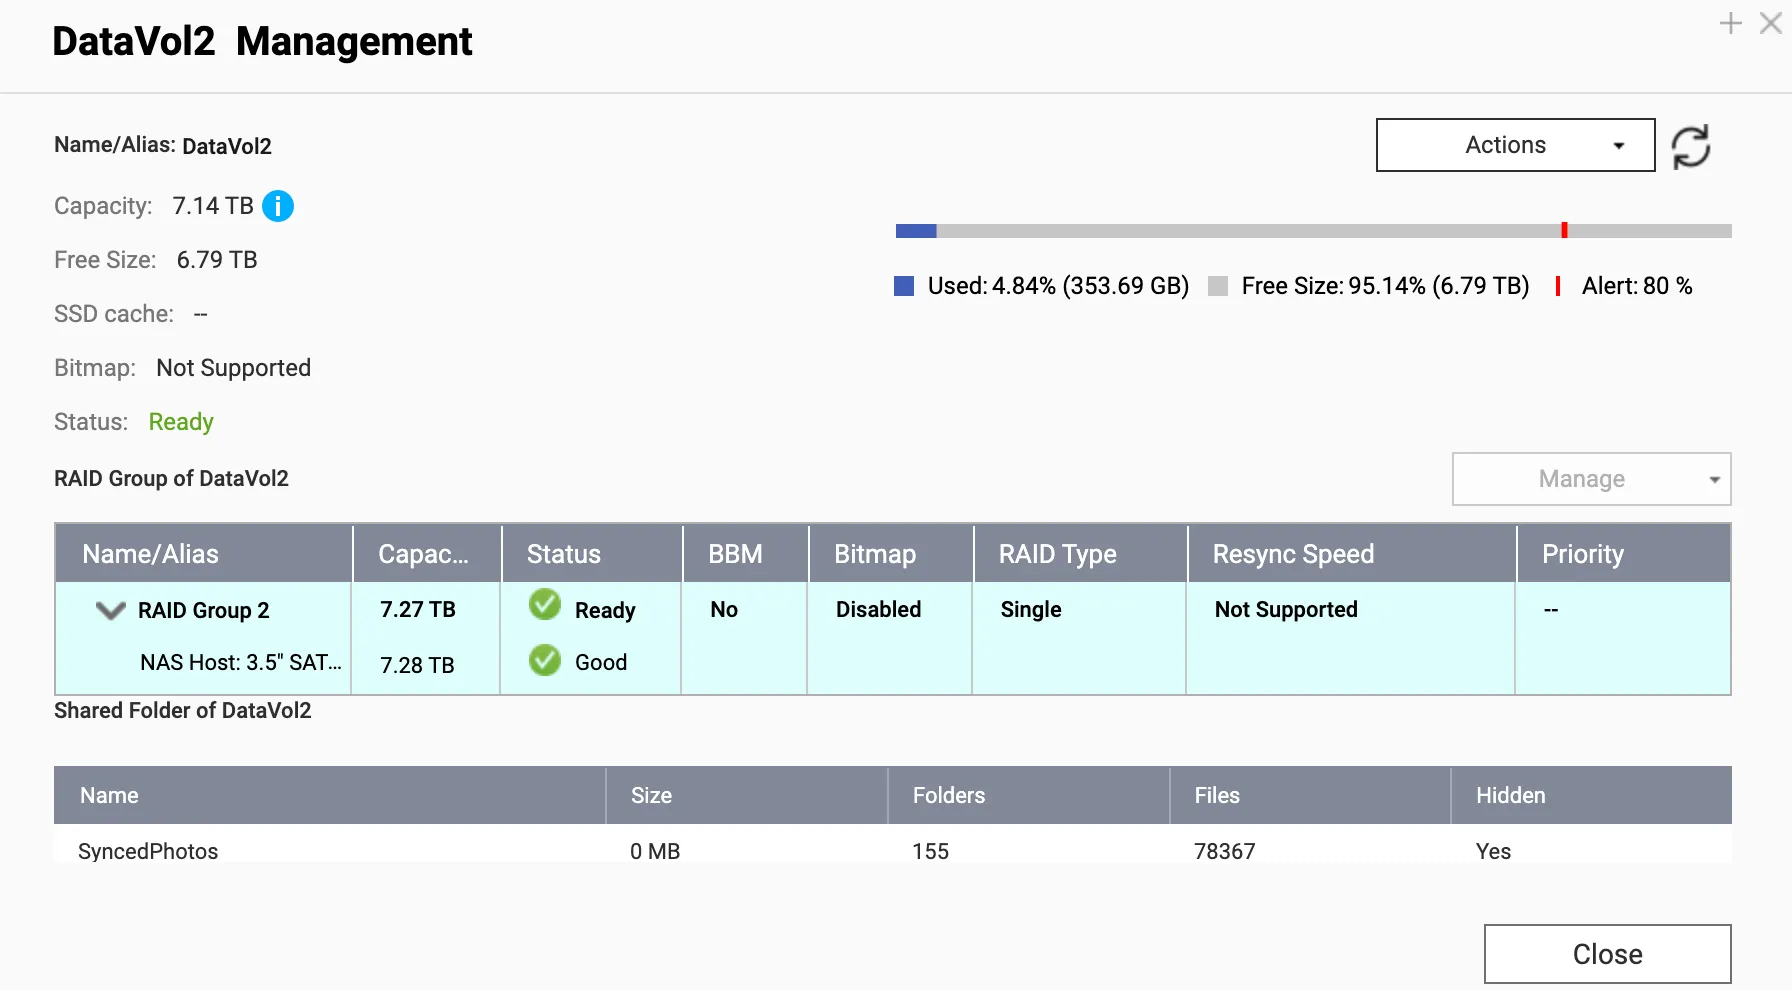Viewport: 1792px width, 990px height.
Task: Select the NAS Host disk entry
Action: (x=240, y=662)
